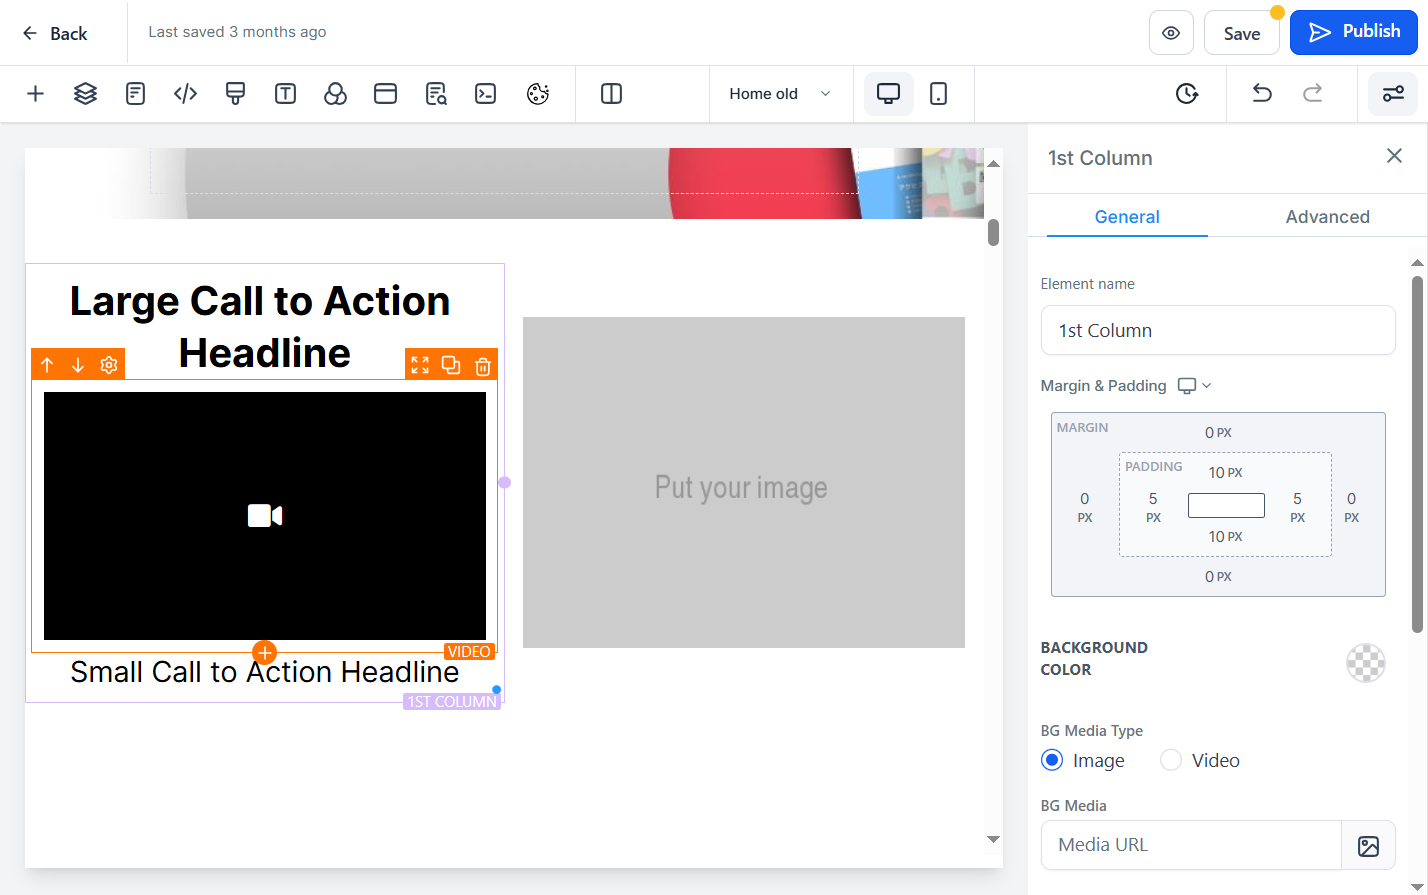Open the custom code icon
1428x895 pixels.
185,94
